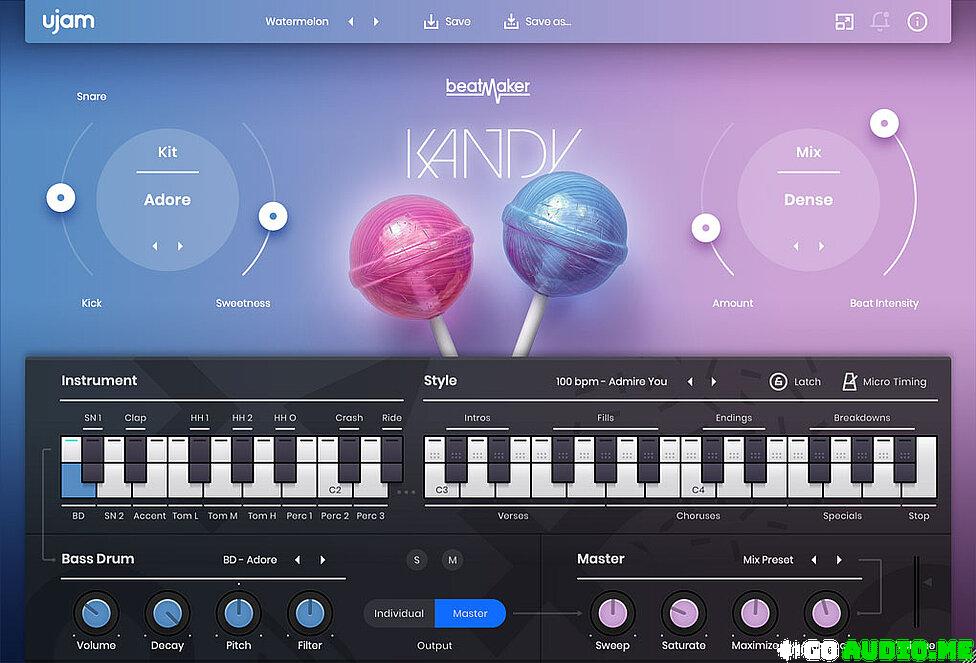The image size is (976, 663).
Task: Select next preset after Watermelon
Action: (x=376, y=21)
